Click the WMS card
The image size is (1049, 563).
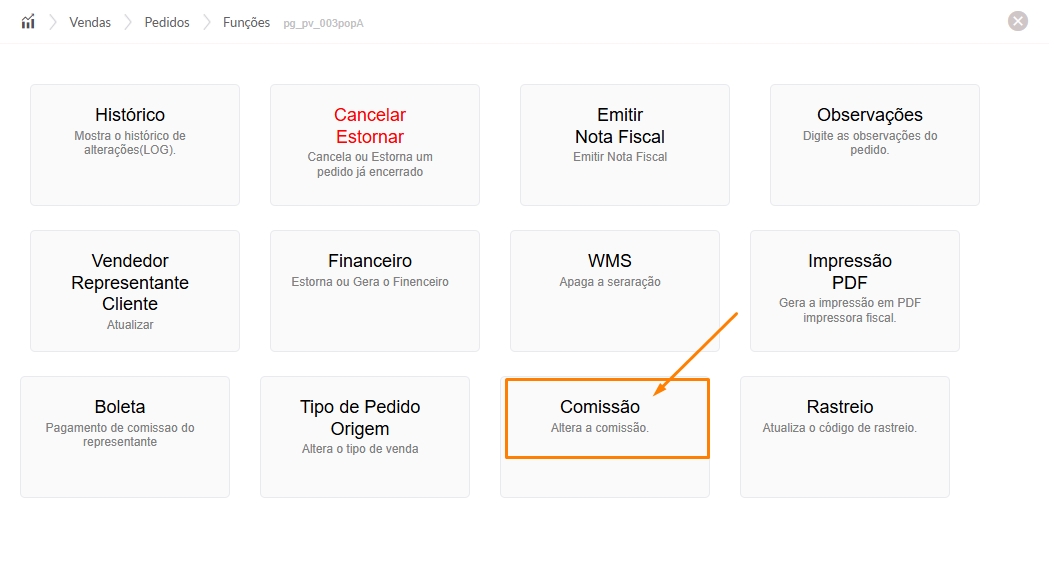click(615, 291)
